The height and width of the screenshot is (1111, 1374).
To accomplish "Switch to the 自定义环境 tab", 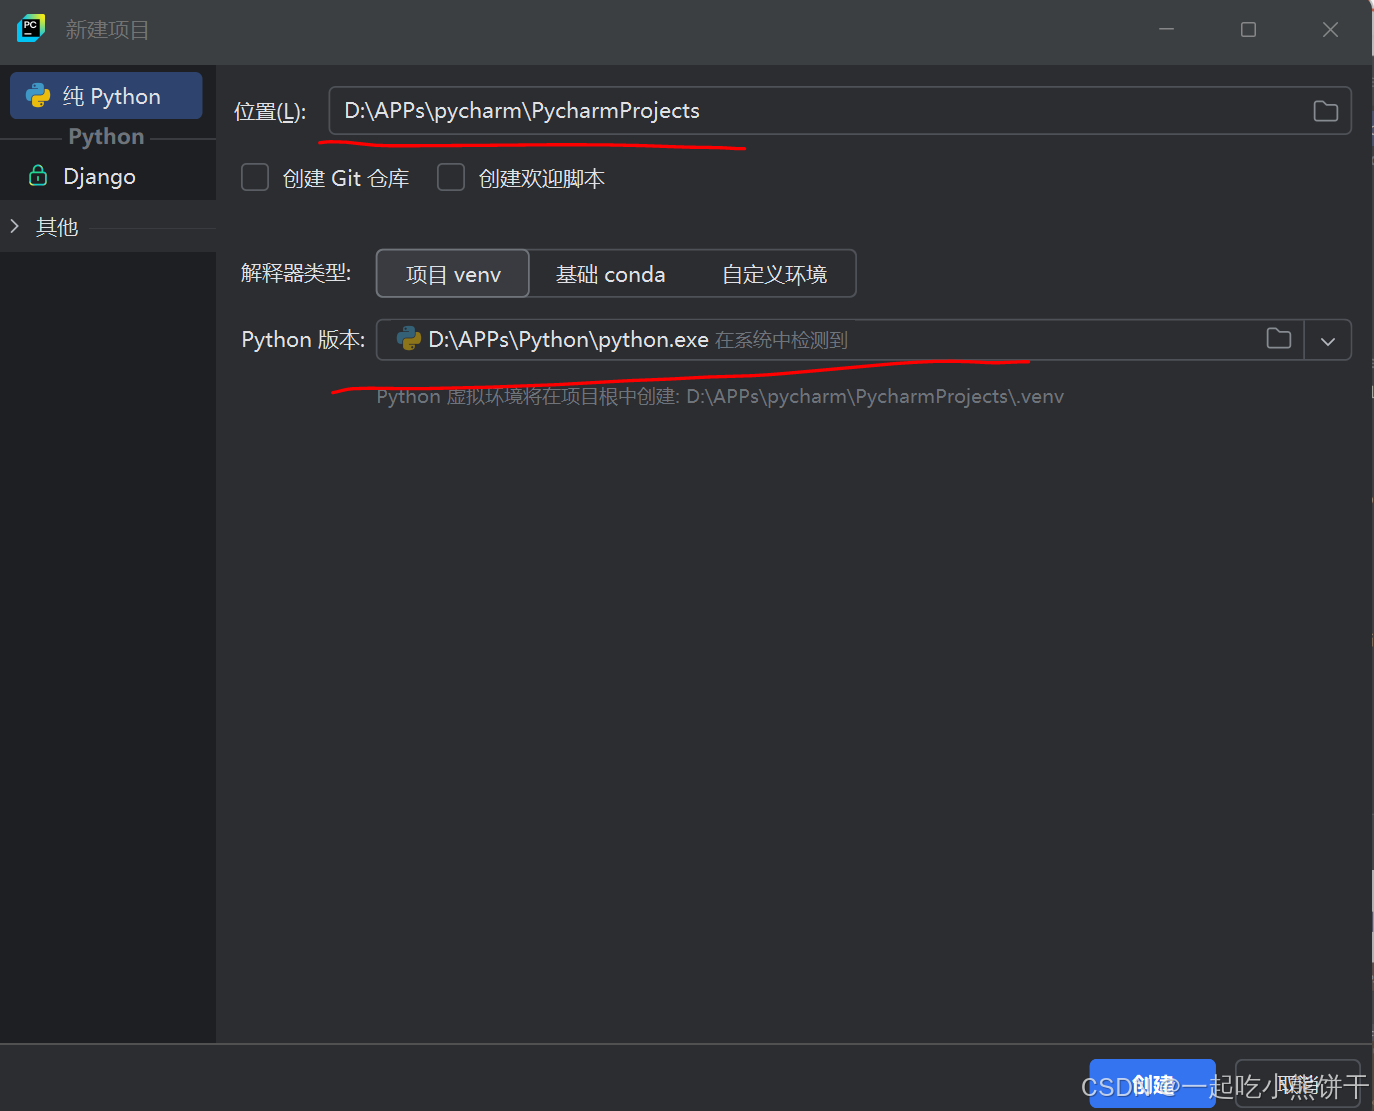I will tap(774, 273).
